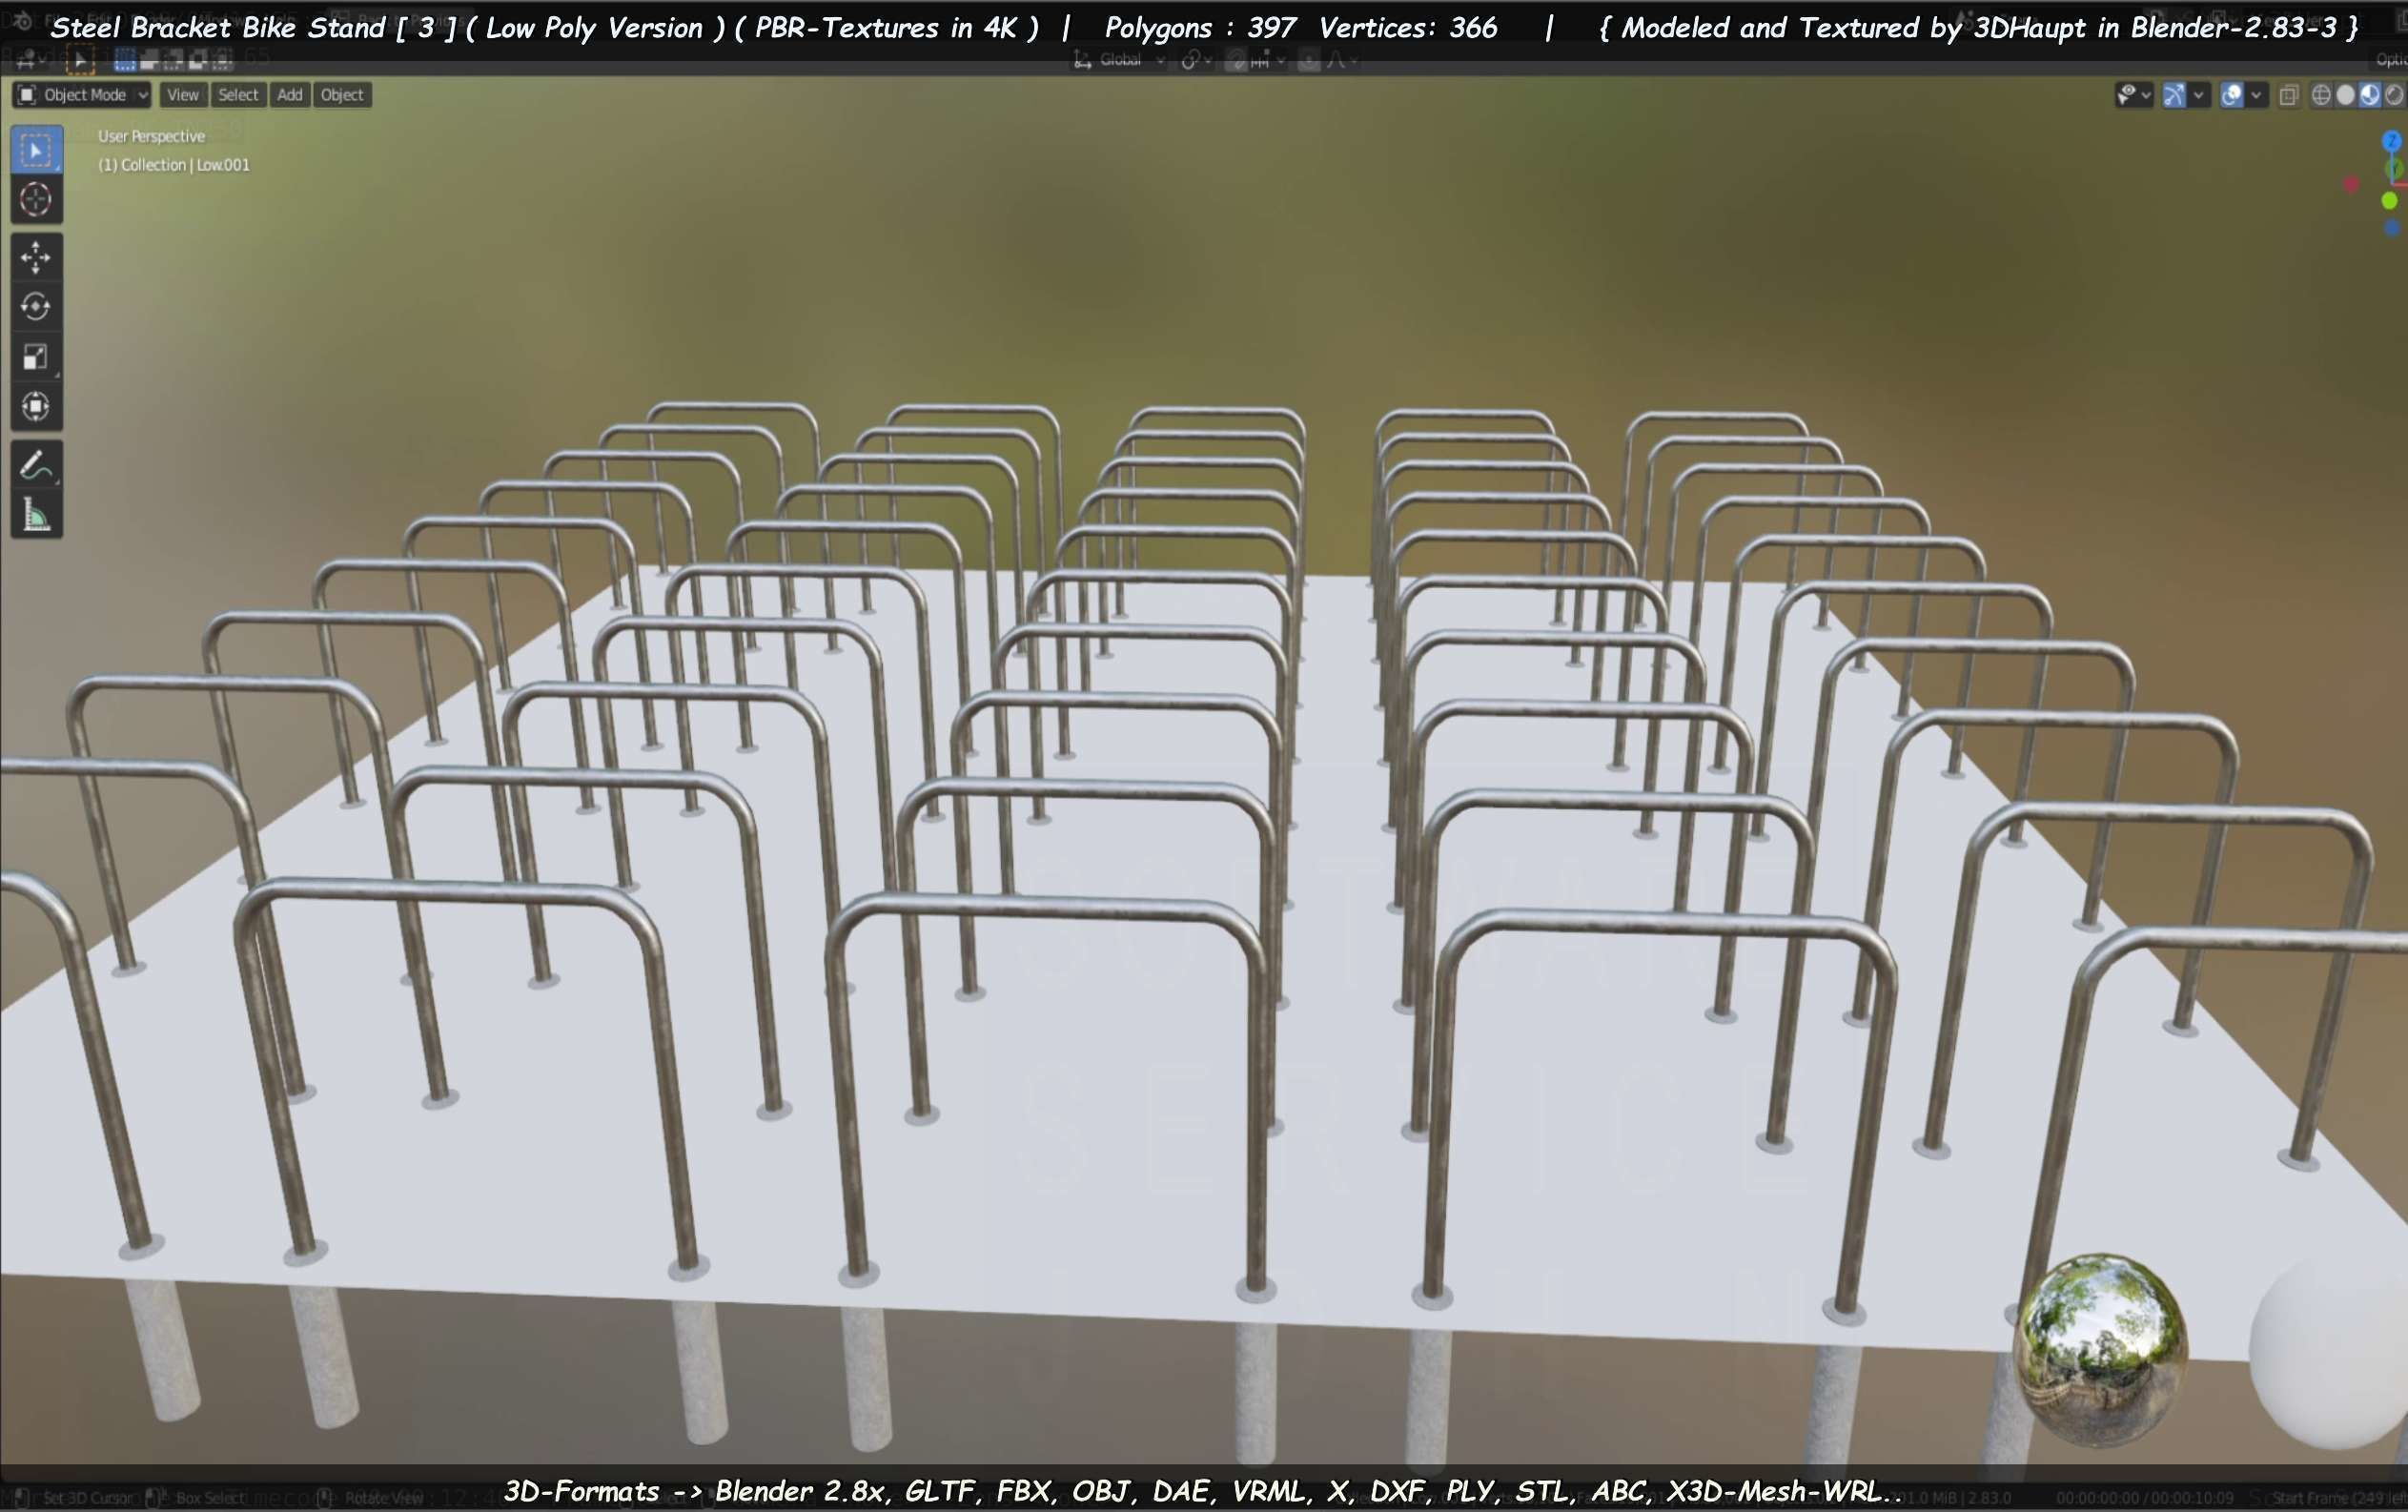Activate the Rotate tool
The height and width of the screenshot is (1512, 2408).
point(36,306)
